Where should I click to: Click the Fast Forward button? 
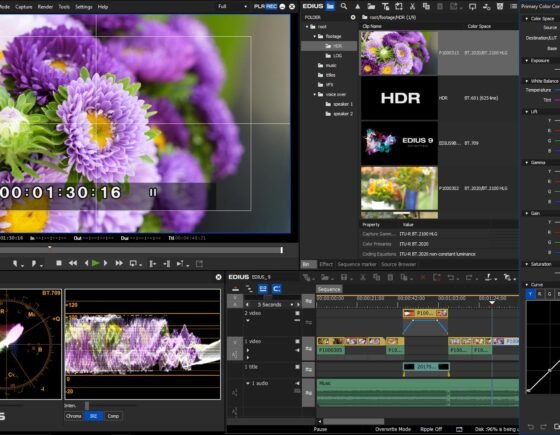(119, 263)
